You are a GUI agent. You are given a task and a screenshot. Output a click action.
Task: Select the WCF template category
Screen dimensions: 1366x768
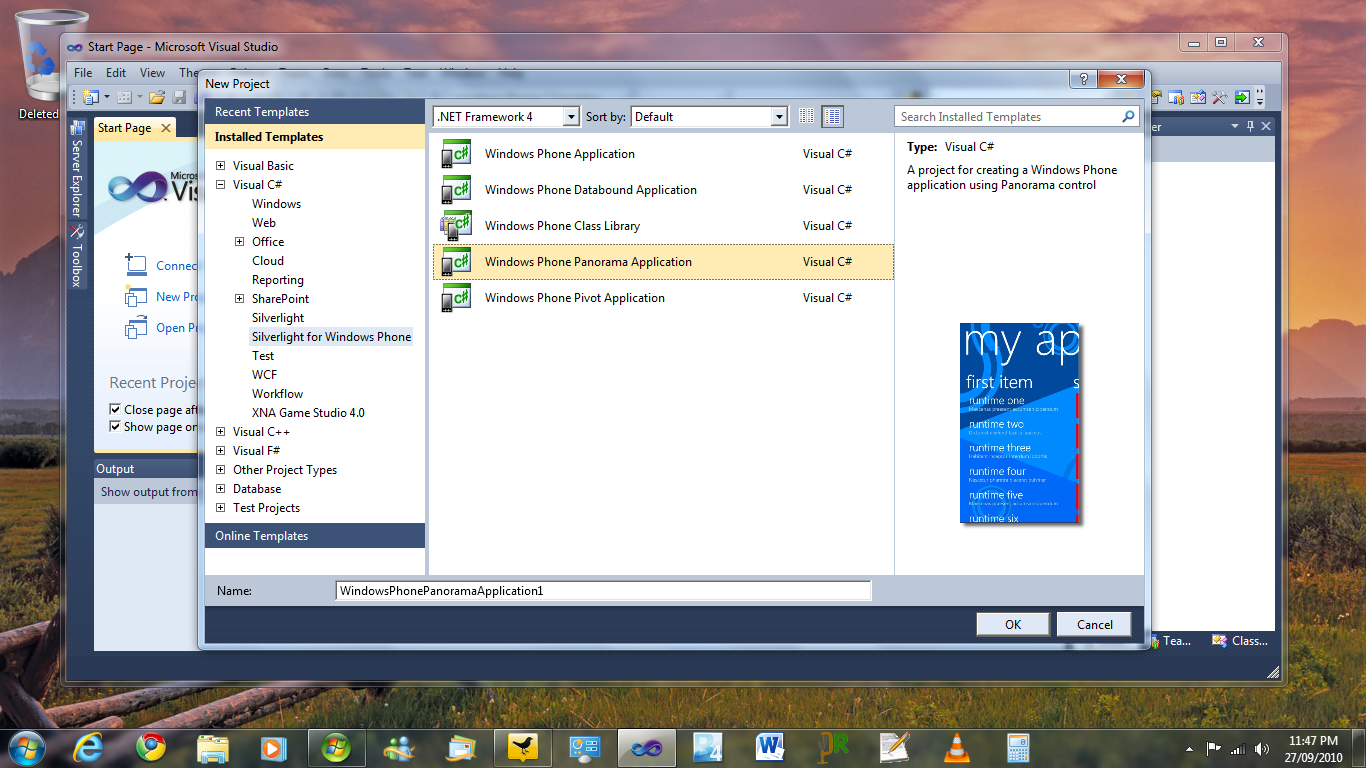[x=264, y=375]
